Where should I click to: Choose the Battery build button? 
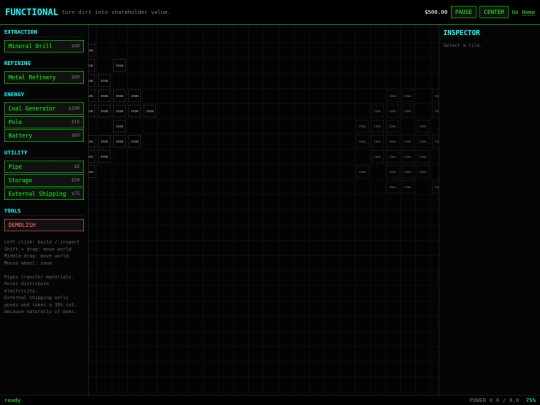click(x=44, y=135)
